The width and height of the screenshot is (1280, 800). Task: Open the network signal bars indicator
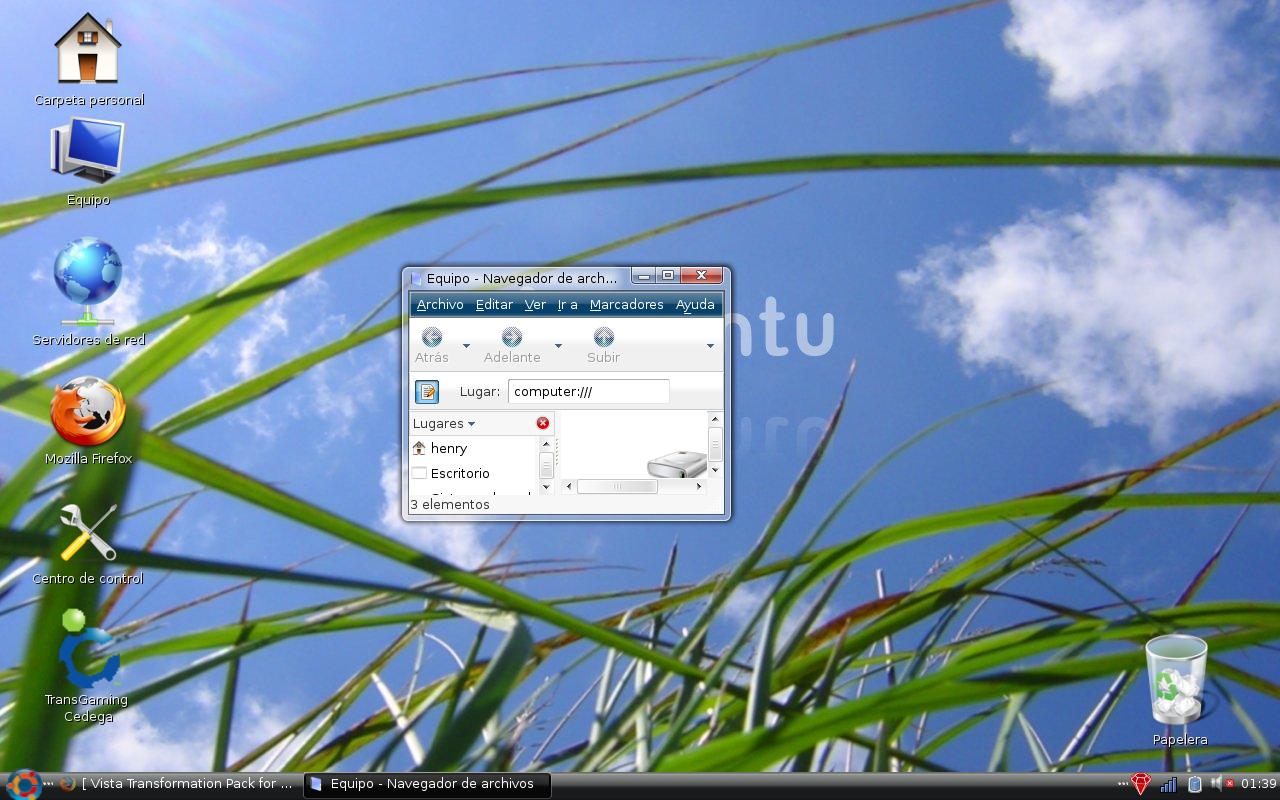1168,784
